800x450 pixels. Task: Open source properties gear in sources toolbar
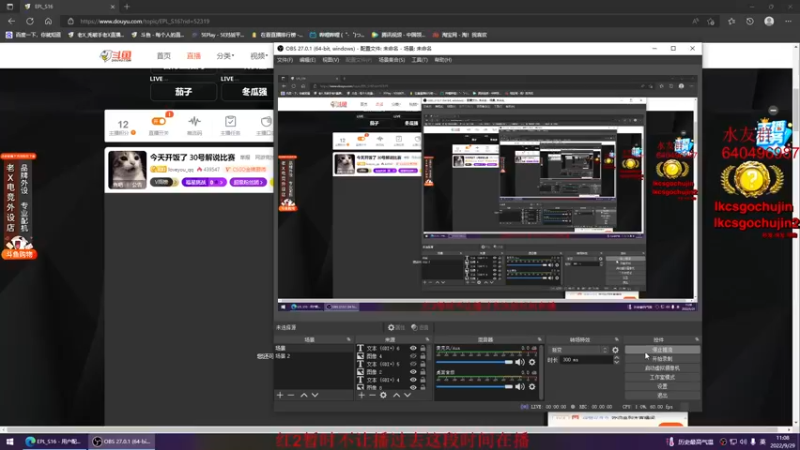coord(383,395)
